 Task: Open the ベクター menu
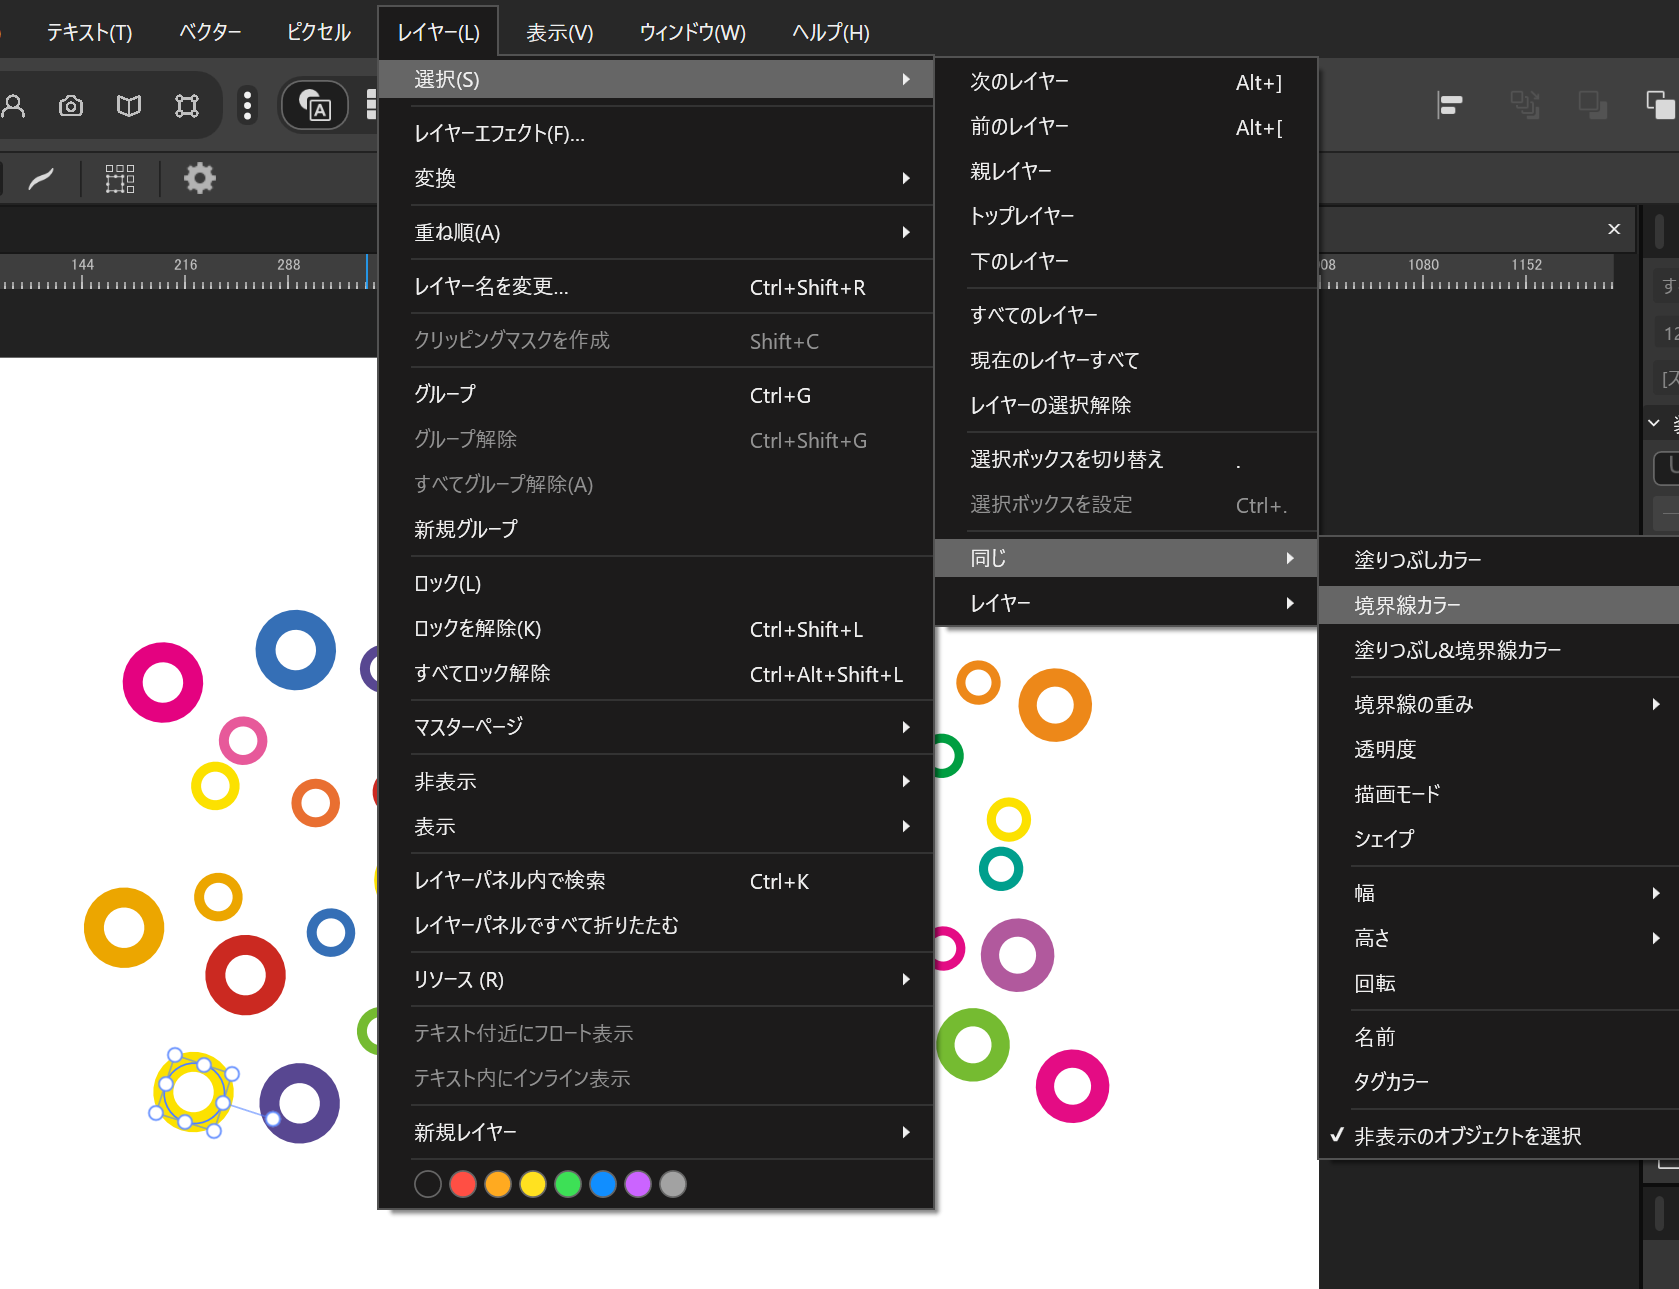(210, 32)
